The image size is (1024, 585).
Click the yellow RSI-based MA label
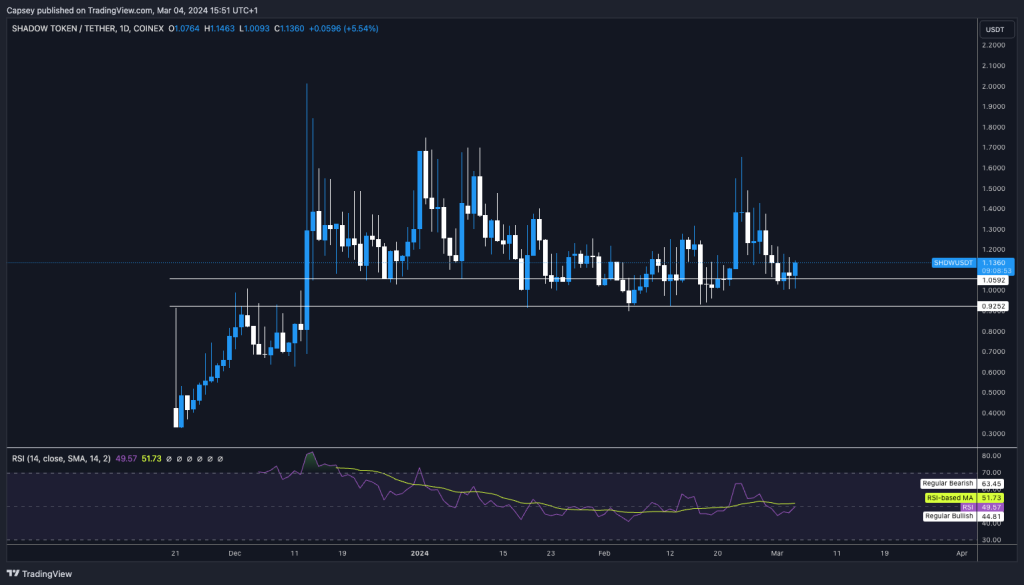coord(948,497)
